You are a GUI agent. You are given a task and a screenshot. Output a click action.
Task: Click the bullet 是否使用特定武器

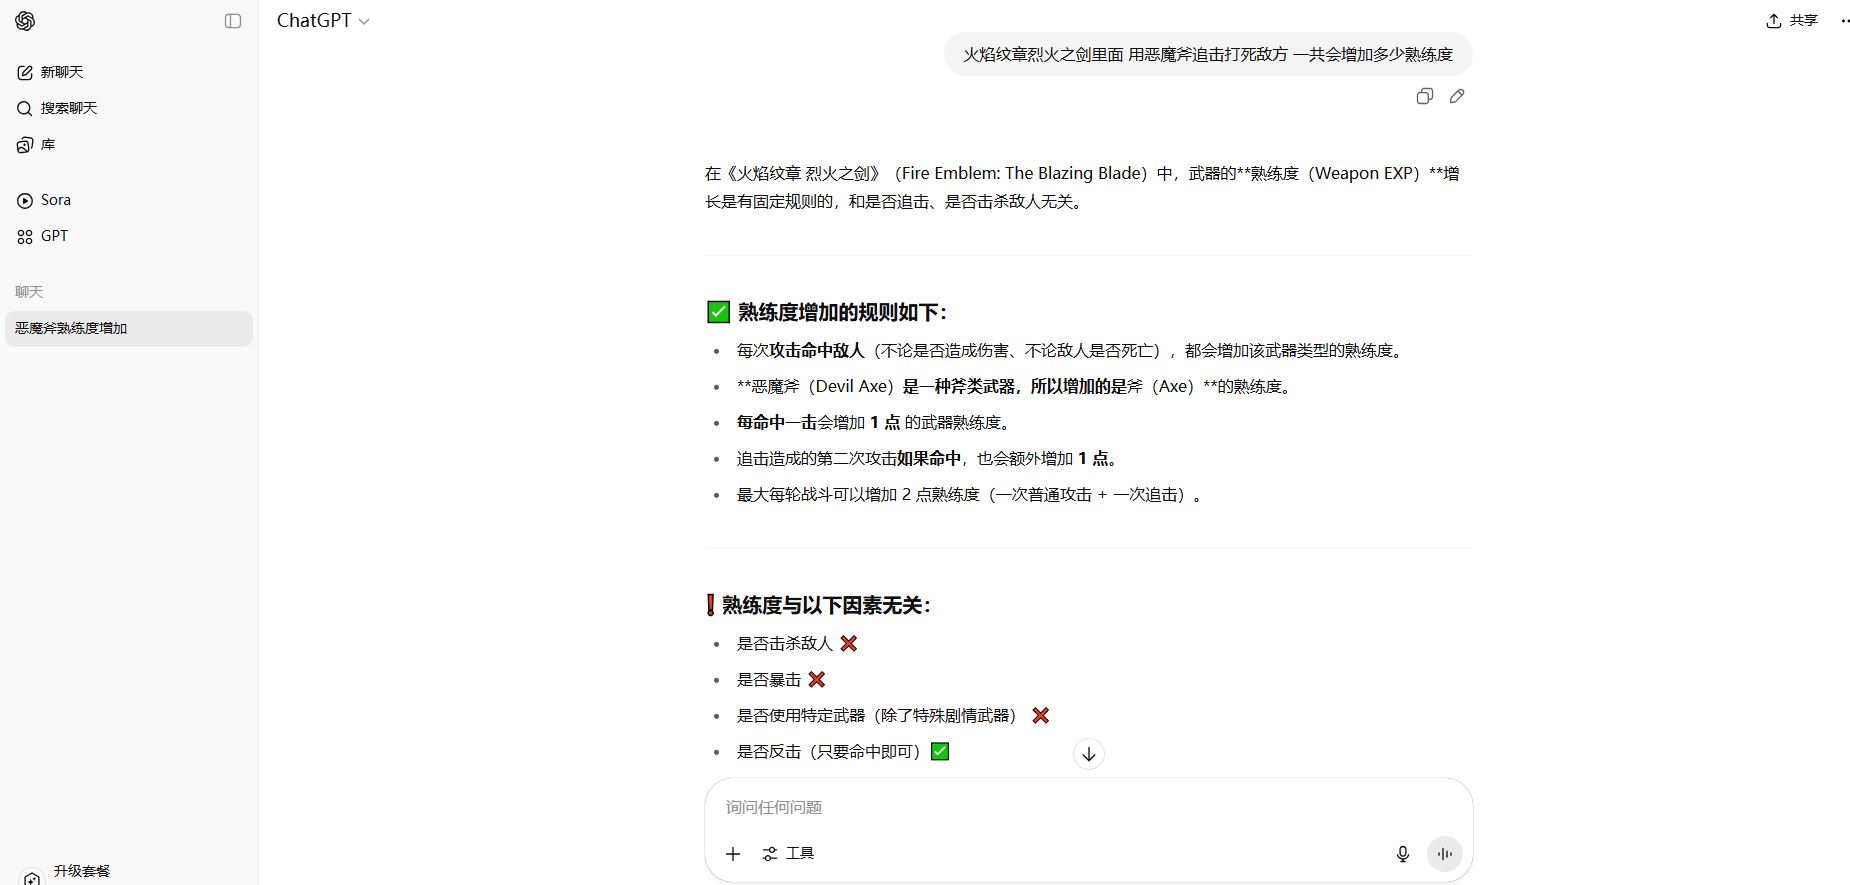[893, 716]
